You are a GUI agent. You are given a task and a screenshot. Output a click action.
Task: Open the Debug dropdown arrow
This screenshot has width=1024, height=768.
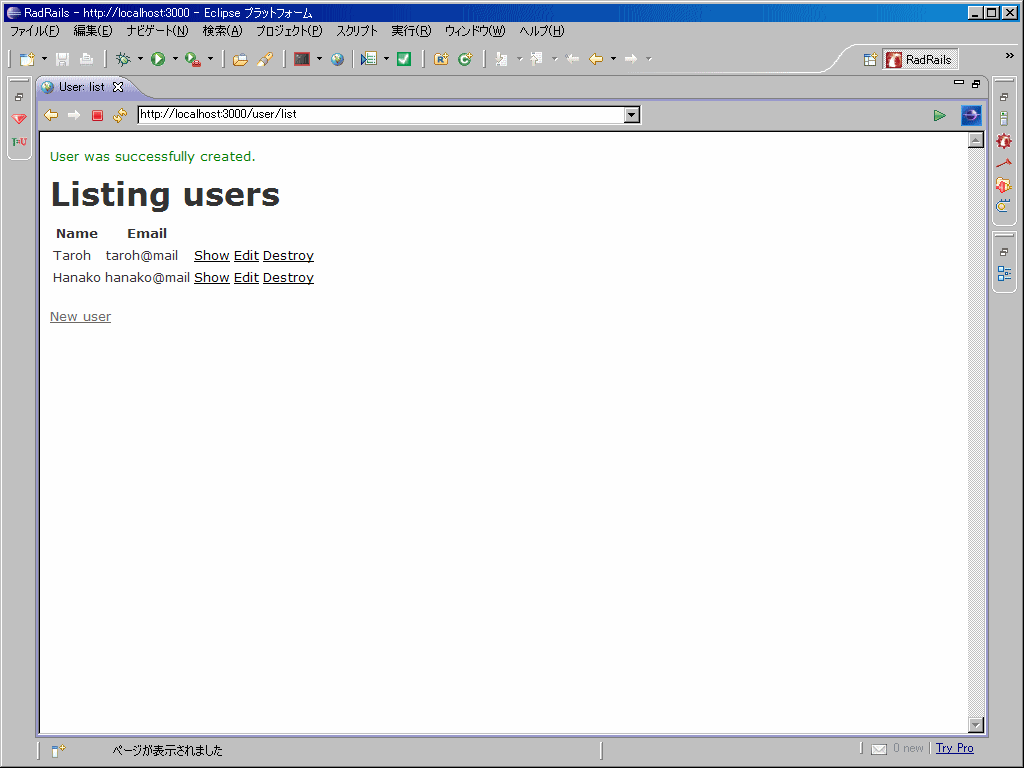point(140,59)
